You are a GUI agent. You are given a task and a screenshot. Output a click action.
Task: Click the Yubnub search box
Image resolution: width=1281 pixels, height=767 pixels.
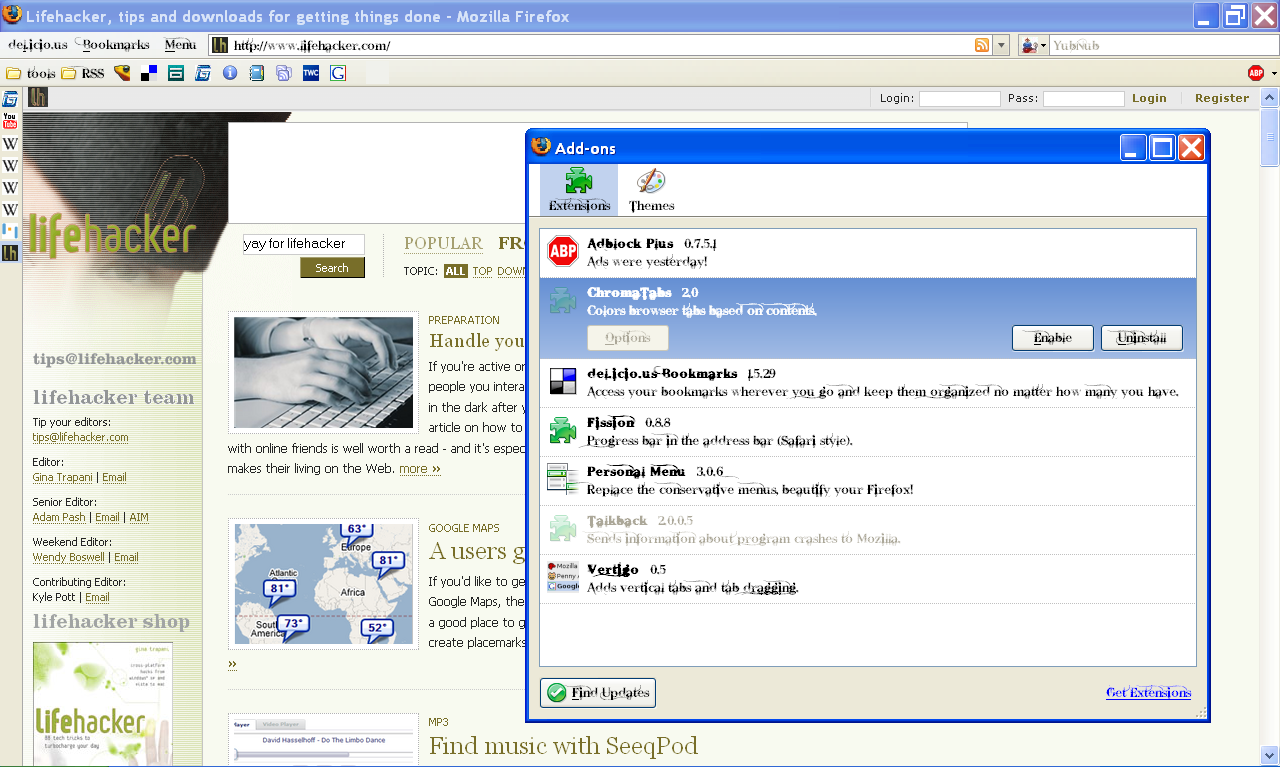coord(1163,45)
